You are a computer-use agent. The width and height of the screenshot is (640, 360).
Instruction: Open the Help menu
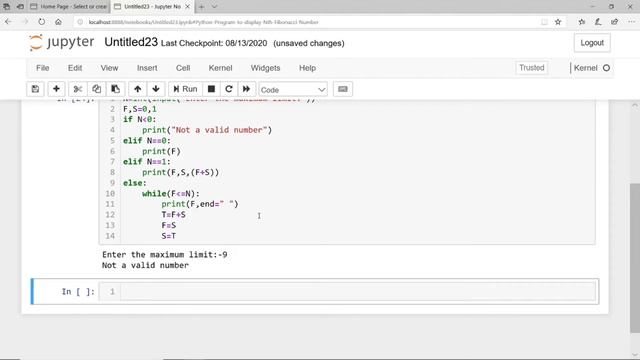[307, 68]
